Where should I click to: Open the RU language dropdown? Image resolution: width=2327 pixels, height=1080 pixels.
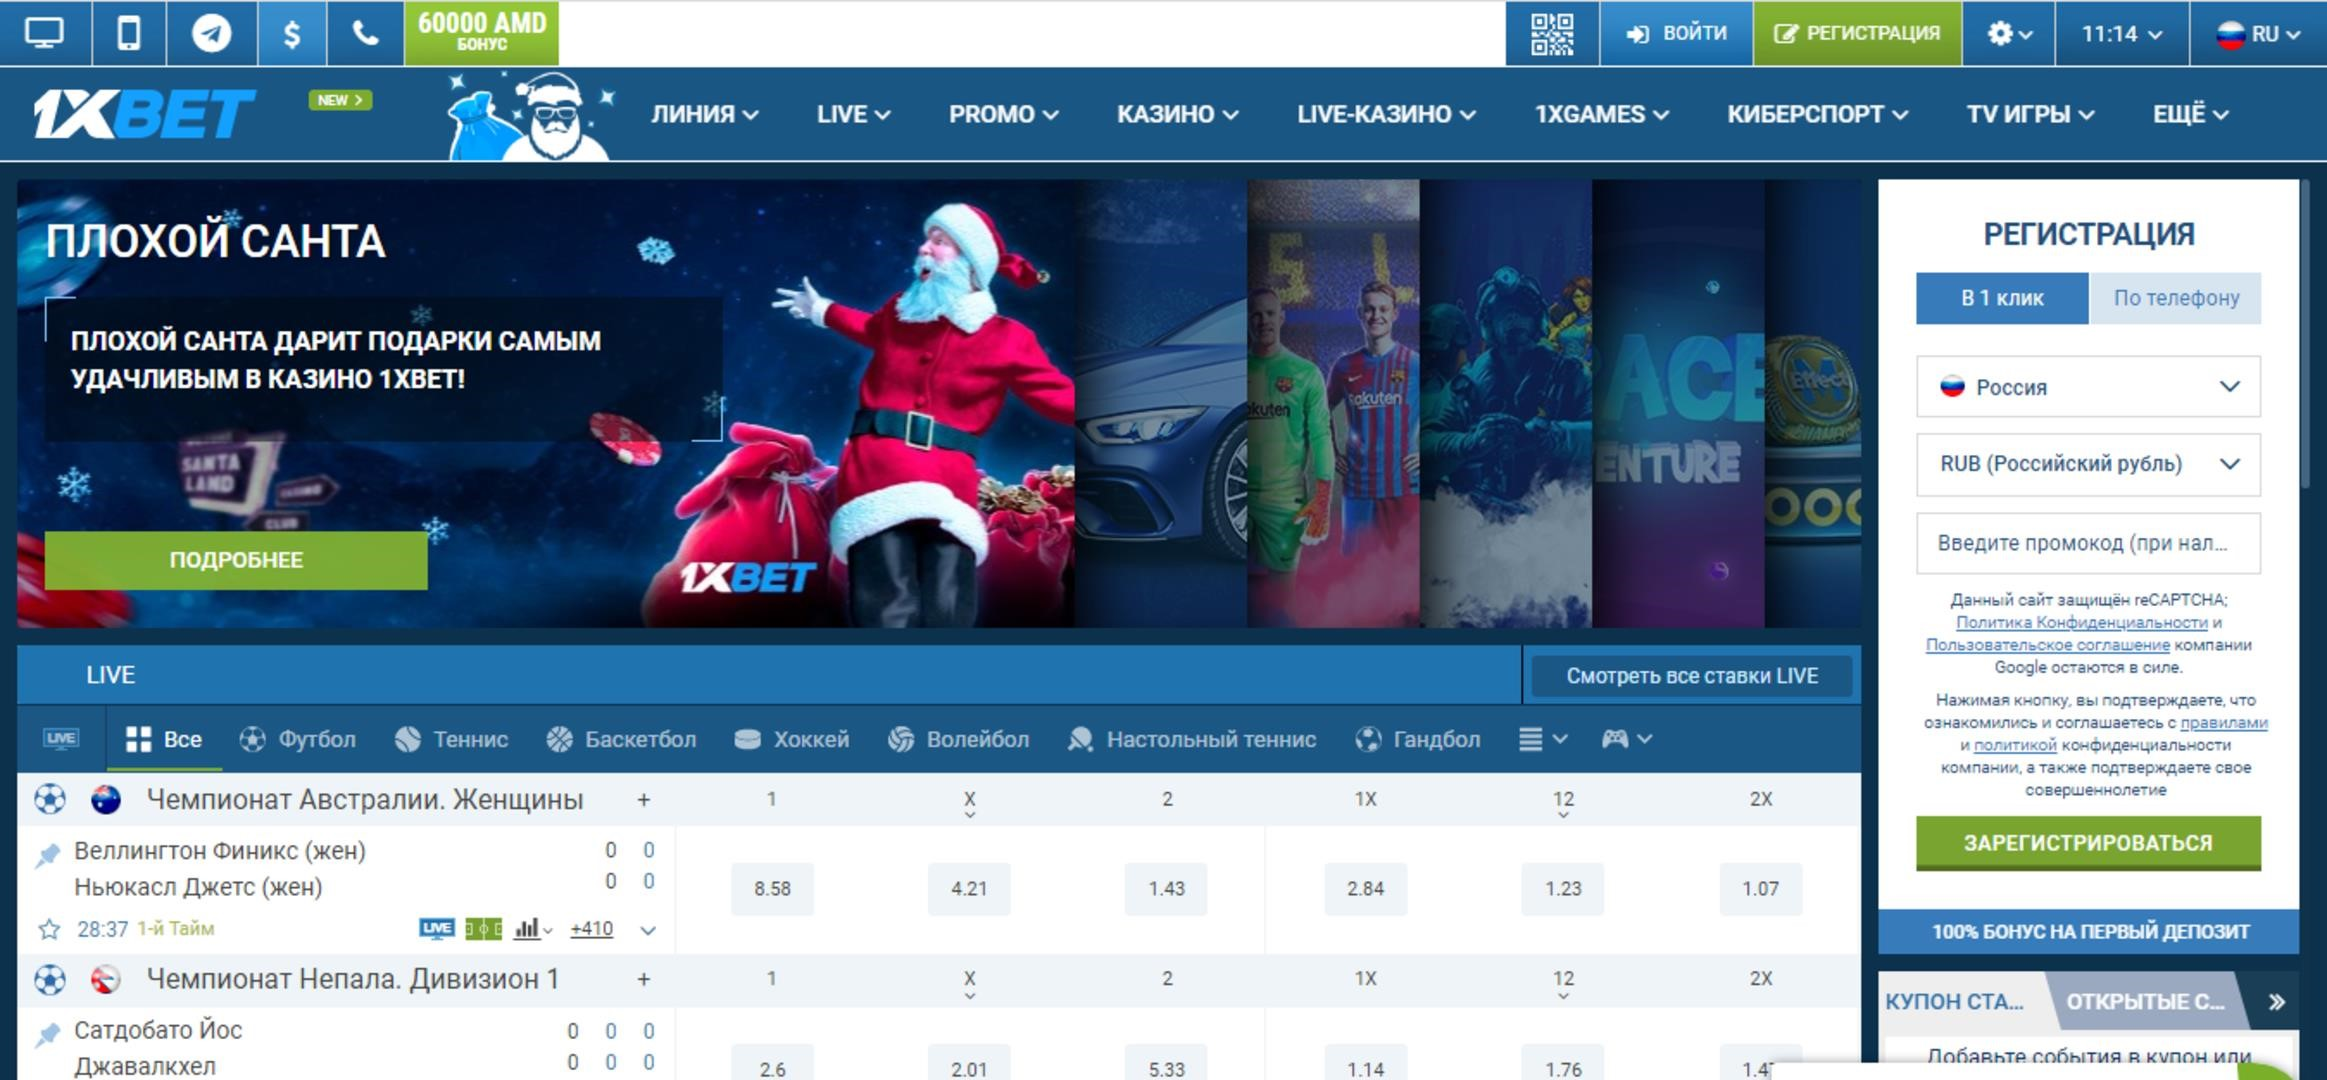(x=2258, y=33)
